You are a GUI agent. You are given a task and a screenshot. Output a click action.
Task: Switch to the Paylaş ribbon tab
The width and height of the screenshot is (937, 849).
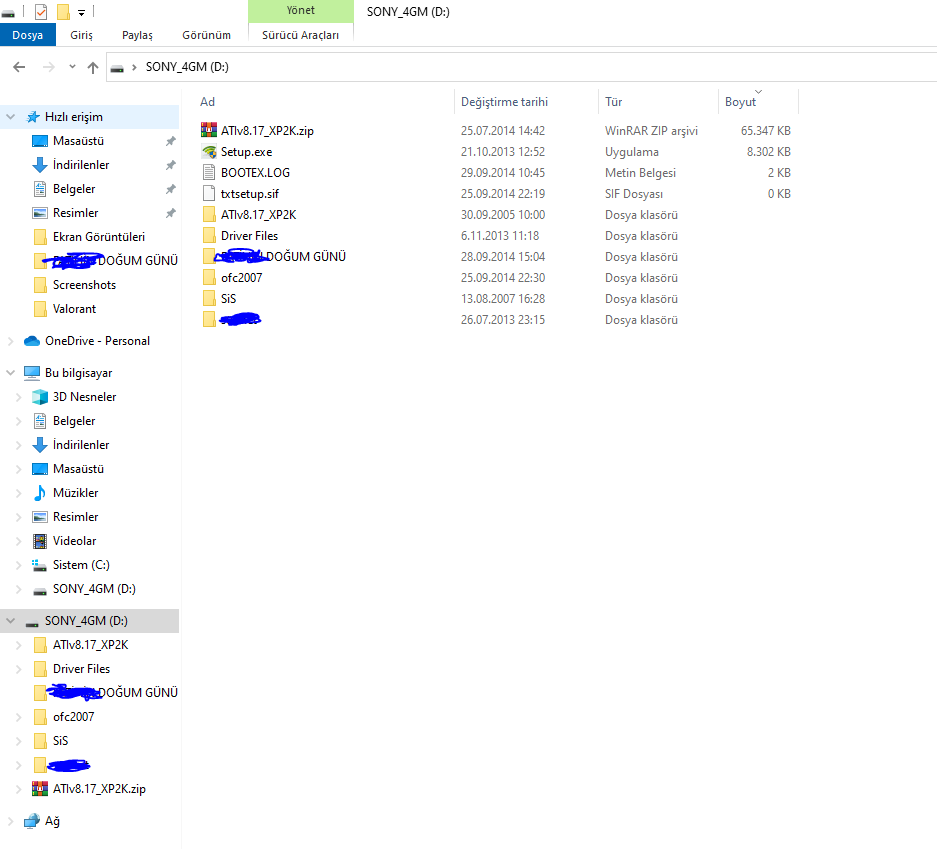[x=137, y=35]
